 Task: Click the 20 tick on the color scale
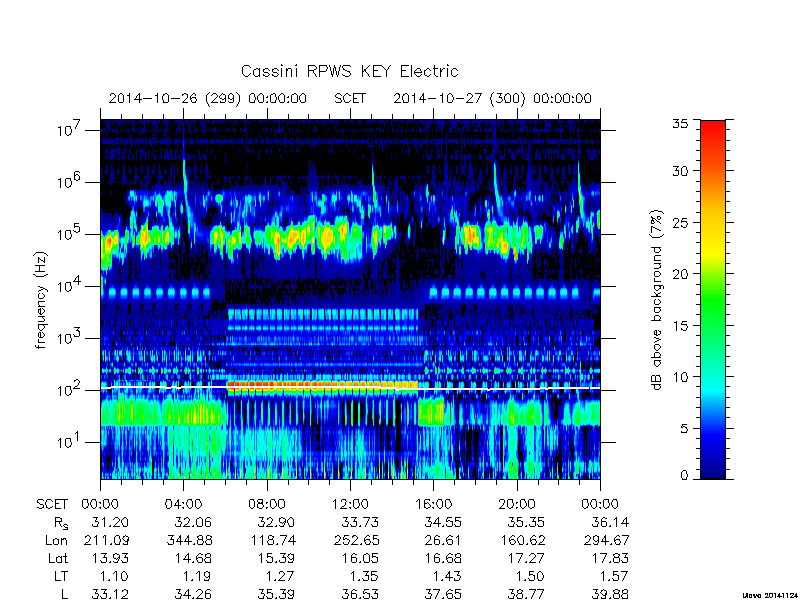point(680,274)
